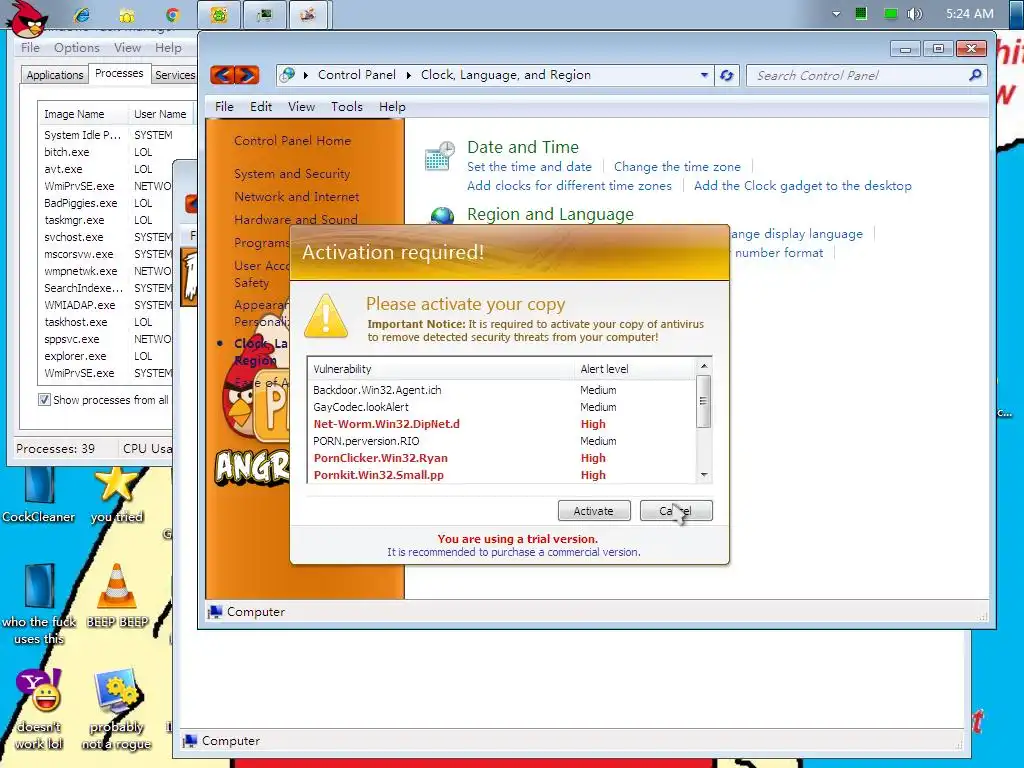Click the Angry Birds start button icon
The height and width of the screenshot is (768, 1024).
click(x=27, y=16)
